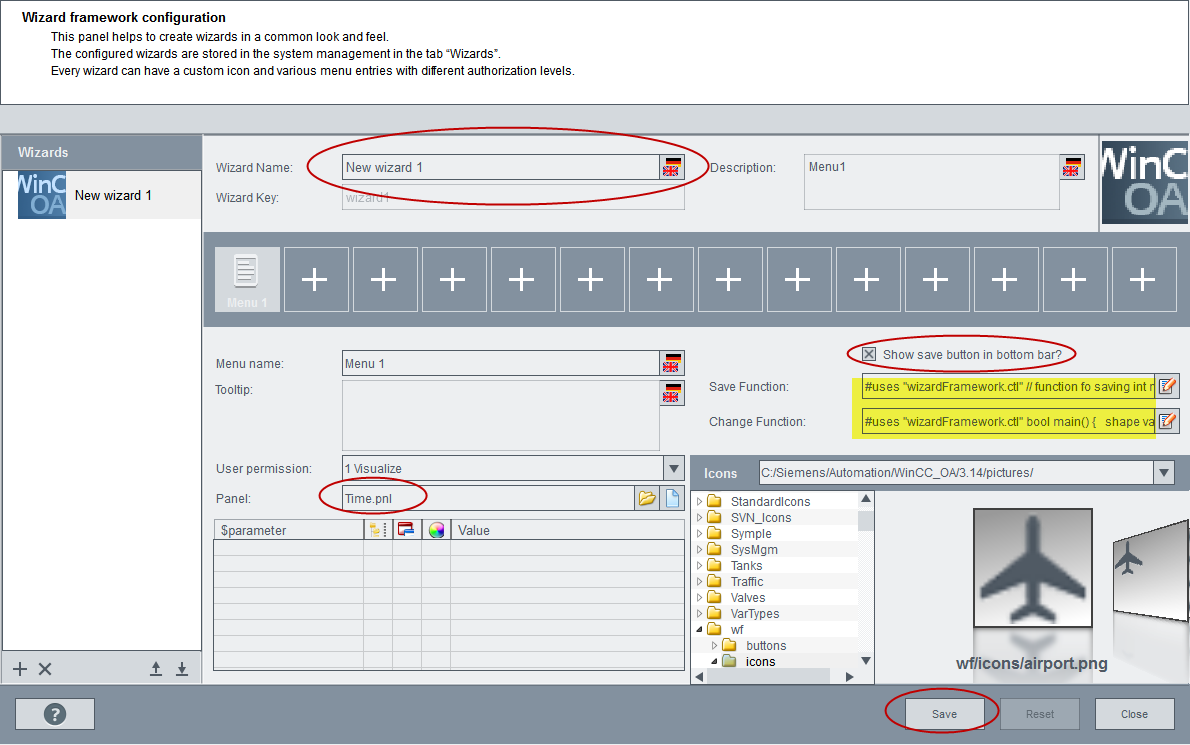1190x745 pixels.
Task: Click the export wizard upload arrow icon
Action: coord(156,669)
